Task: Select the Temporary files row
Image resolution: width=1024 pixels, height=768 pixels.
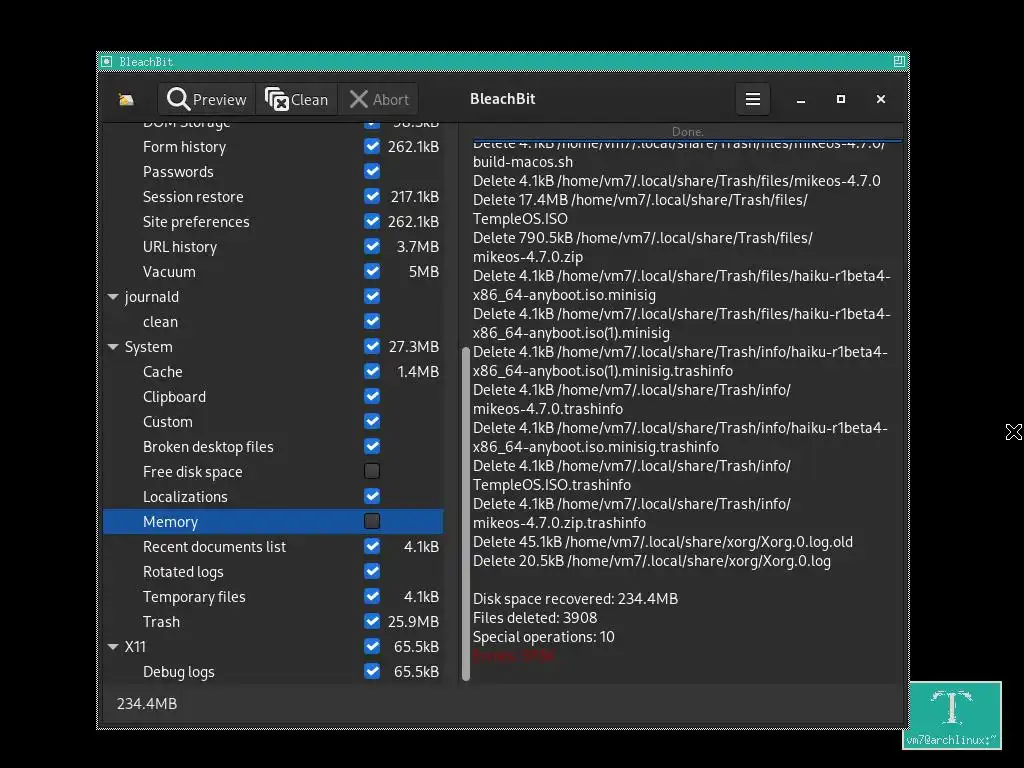Action: (273, 596)
